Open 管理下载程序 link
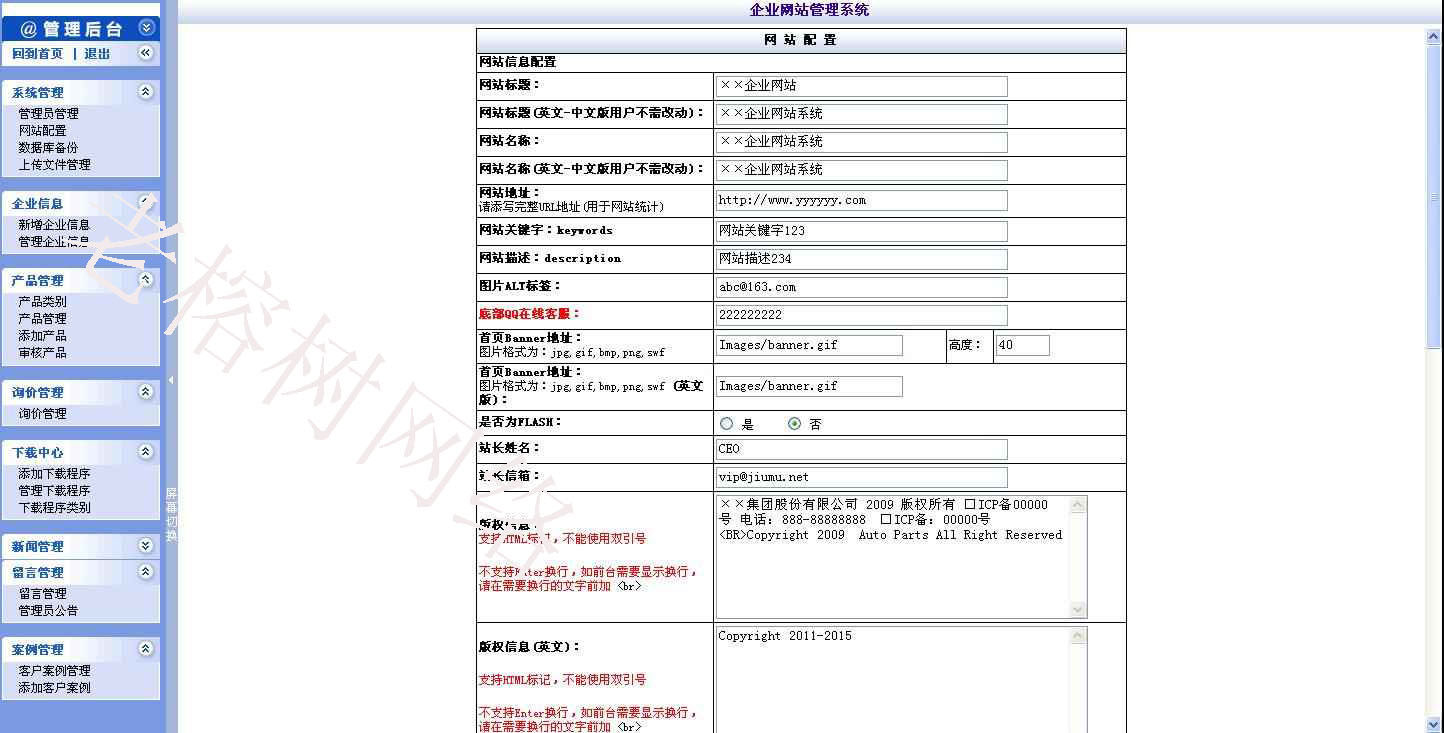The image size is (1444, 733). point(54,490)
